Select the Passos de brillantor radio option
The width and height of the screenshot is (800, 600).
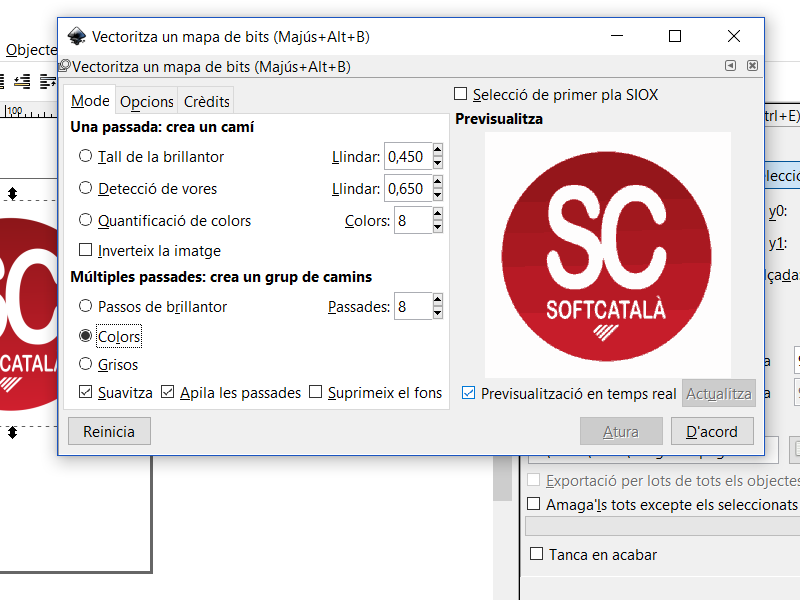[x=85, y=306]
